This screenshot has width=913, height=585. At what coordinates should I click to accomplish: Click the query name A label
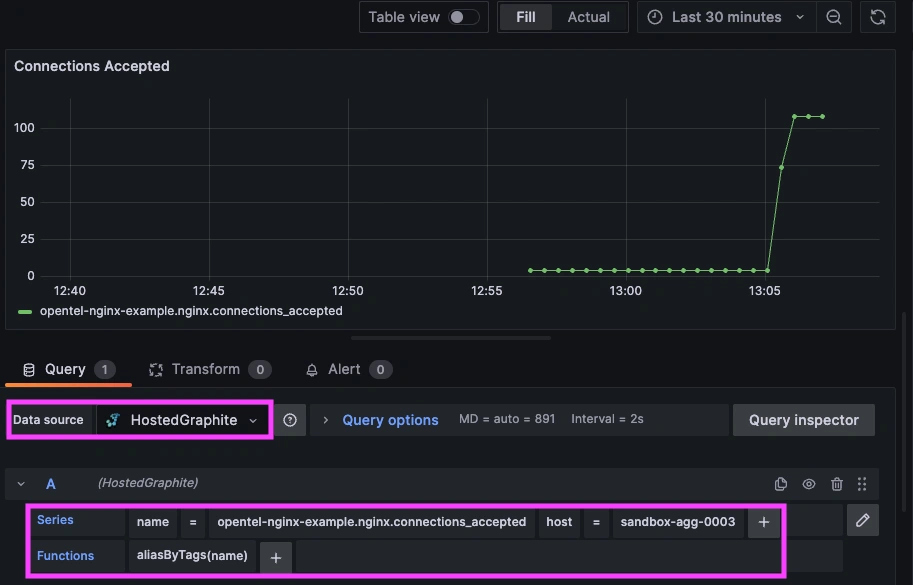tap(51, 484)
